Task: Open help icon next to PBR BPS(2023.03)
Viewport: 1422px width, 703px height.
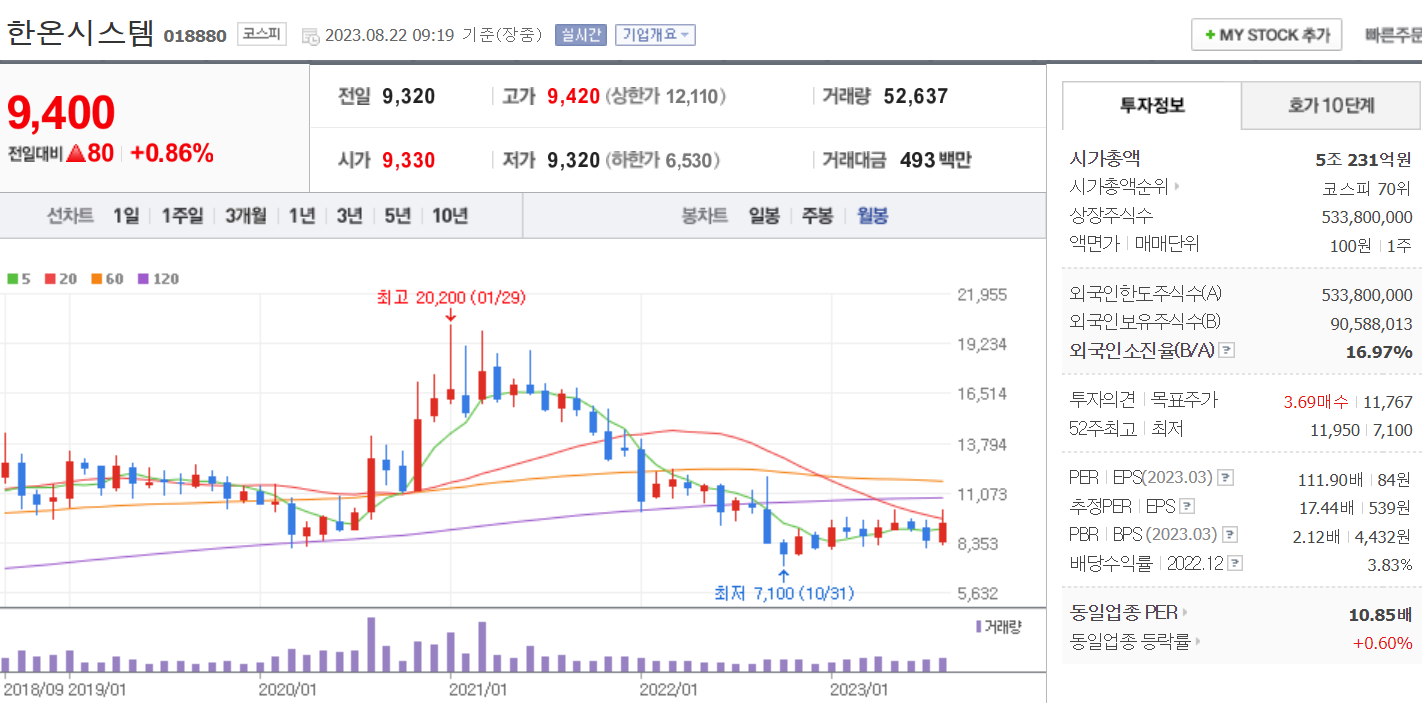Action: point(1231,535)
